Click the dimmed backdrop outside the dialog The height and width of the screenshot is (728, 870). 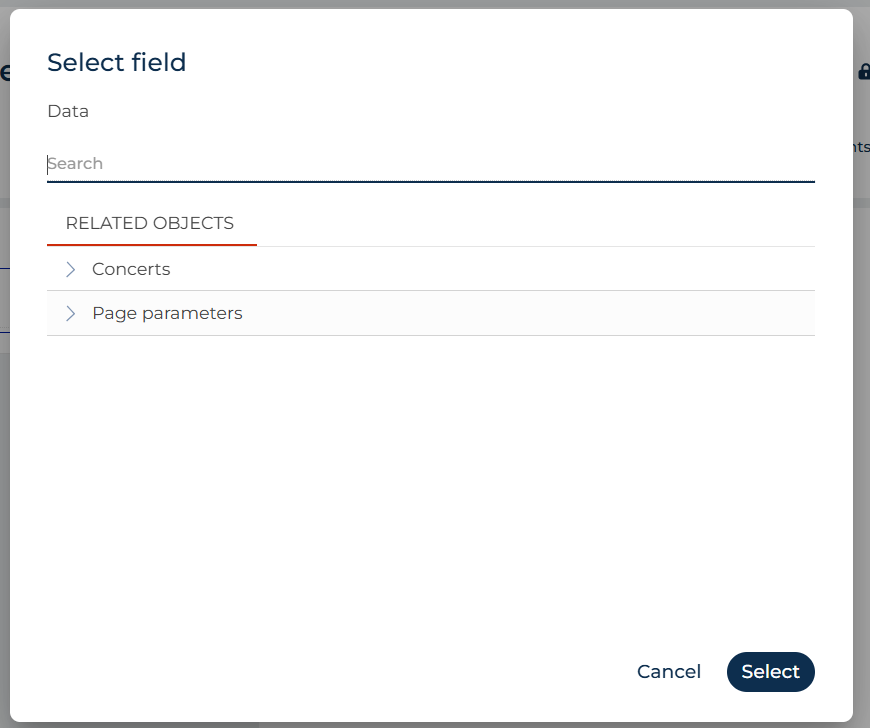click(861, 444)
